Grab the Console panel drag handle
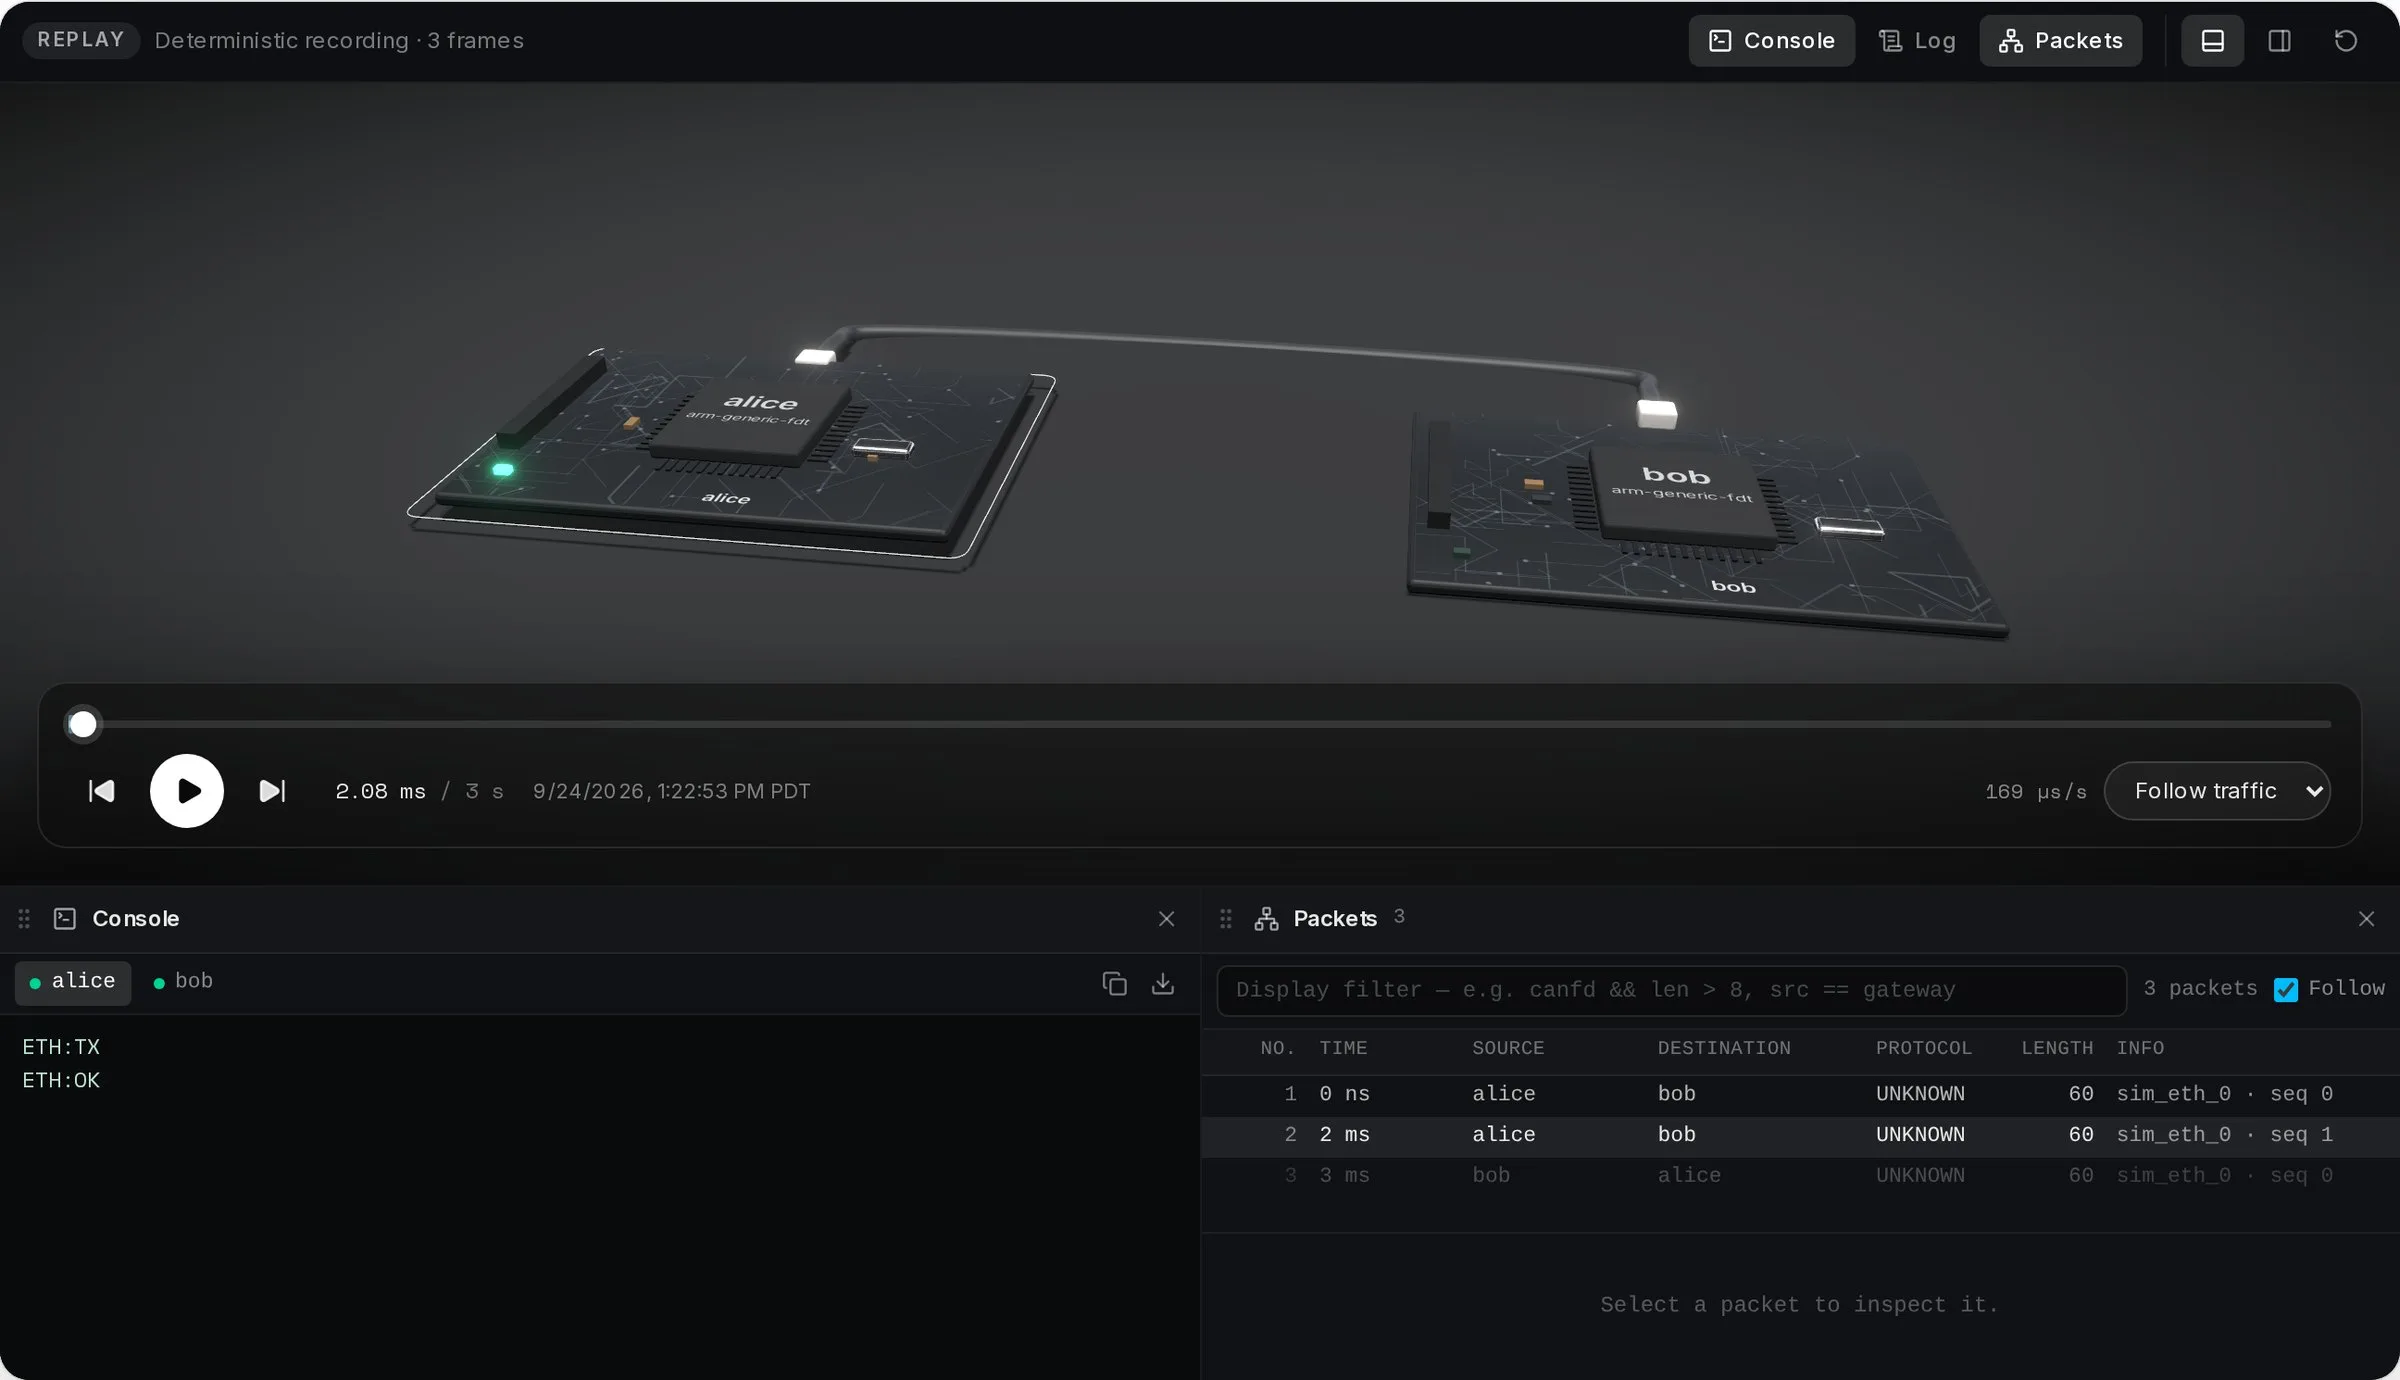The height and width of the screenshot is (1380, 2400). click(24, 919)
